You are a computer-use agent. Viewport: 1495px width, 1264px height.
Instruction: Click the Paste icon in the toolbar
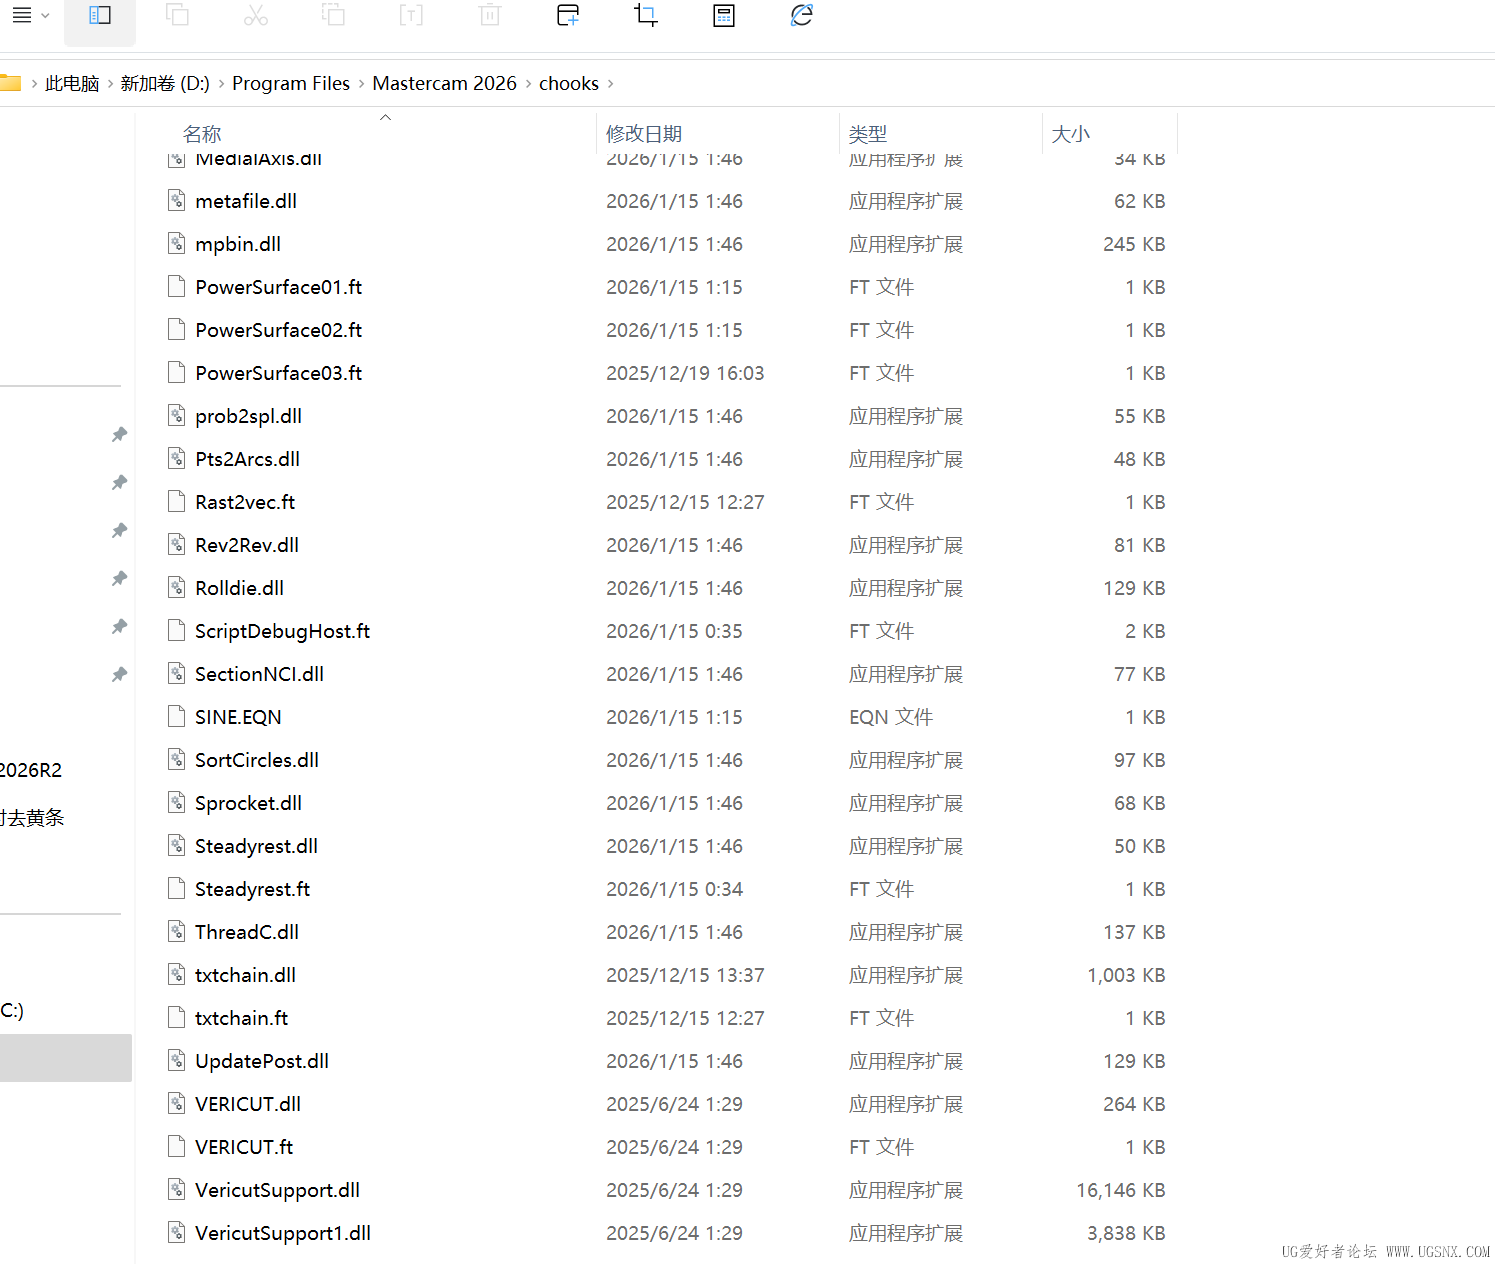coord(333,15)
